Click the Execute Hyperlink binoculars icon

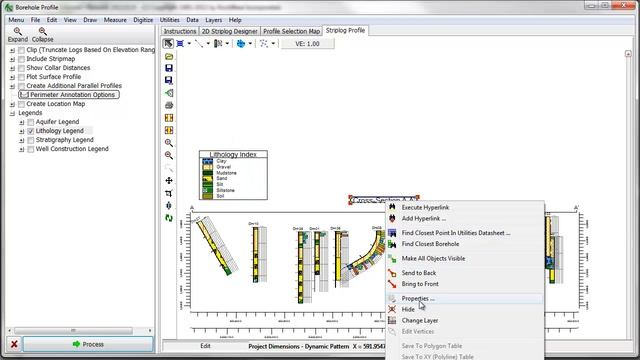point(392,207)
